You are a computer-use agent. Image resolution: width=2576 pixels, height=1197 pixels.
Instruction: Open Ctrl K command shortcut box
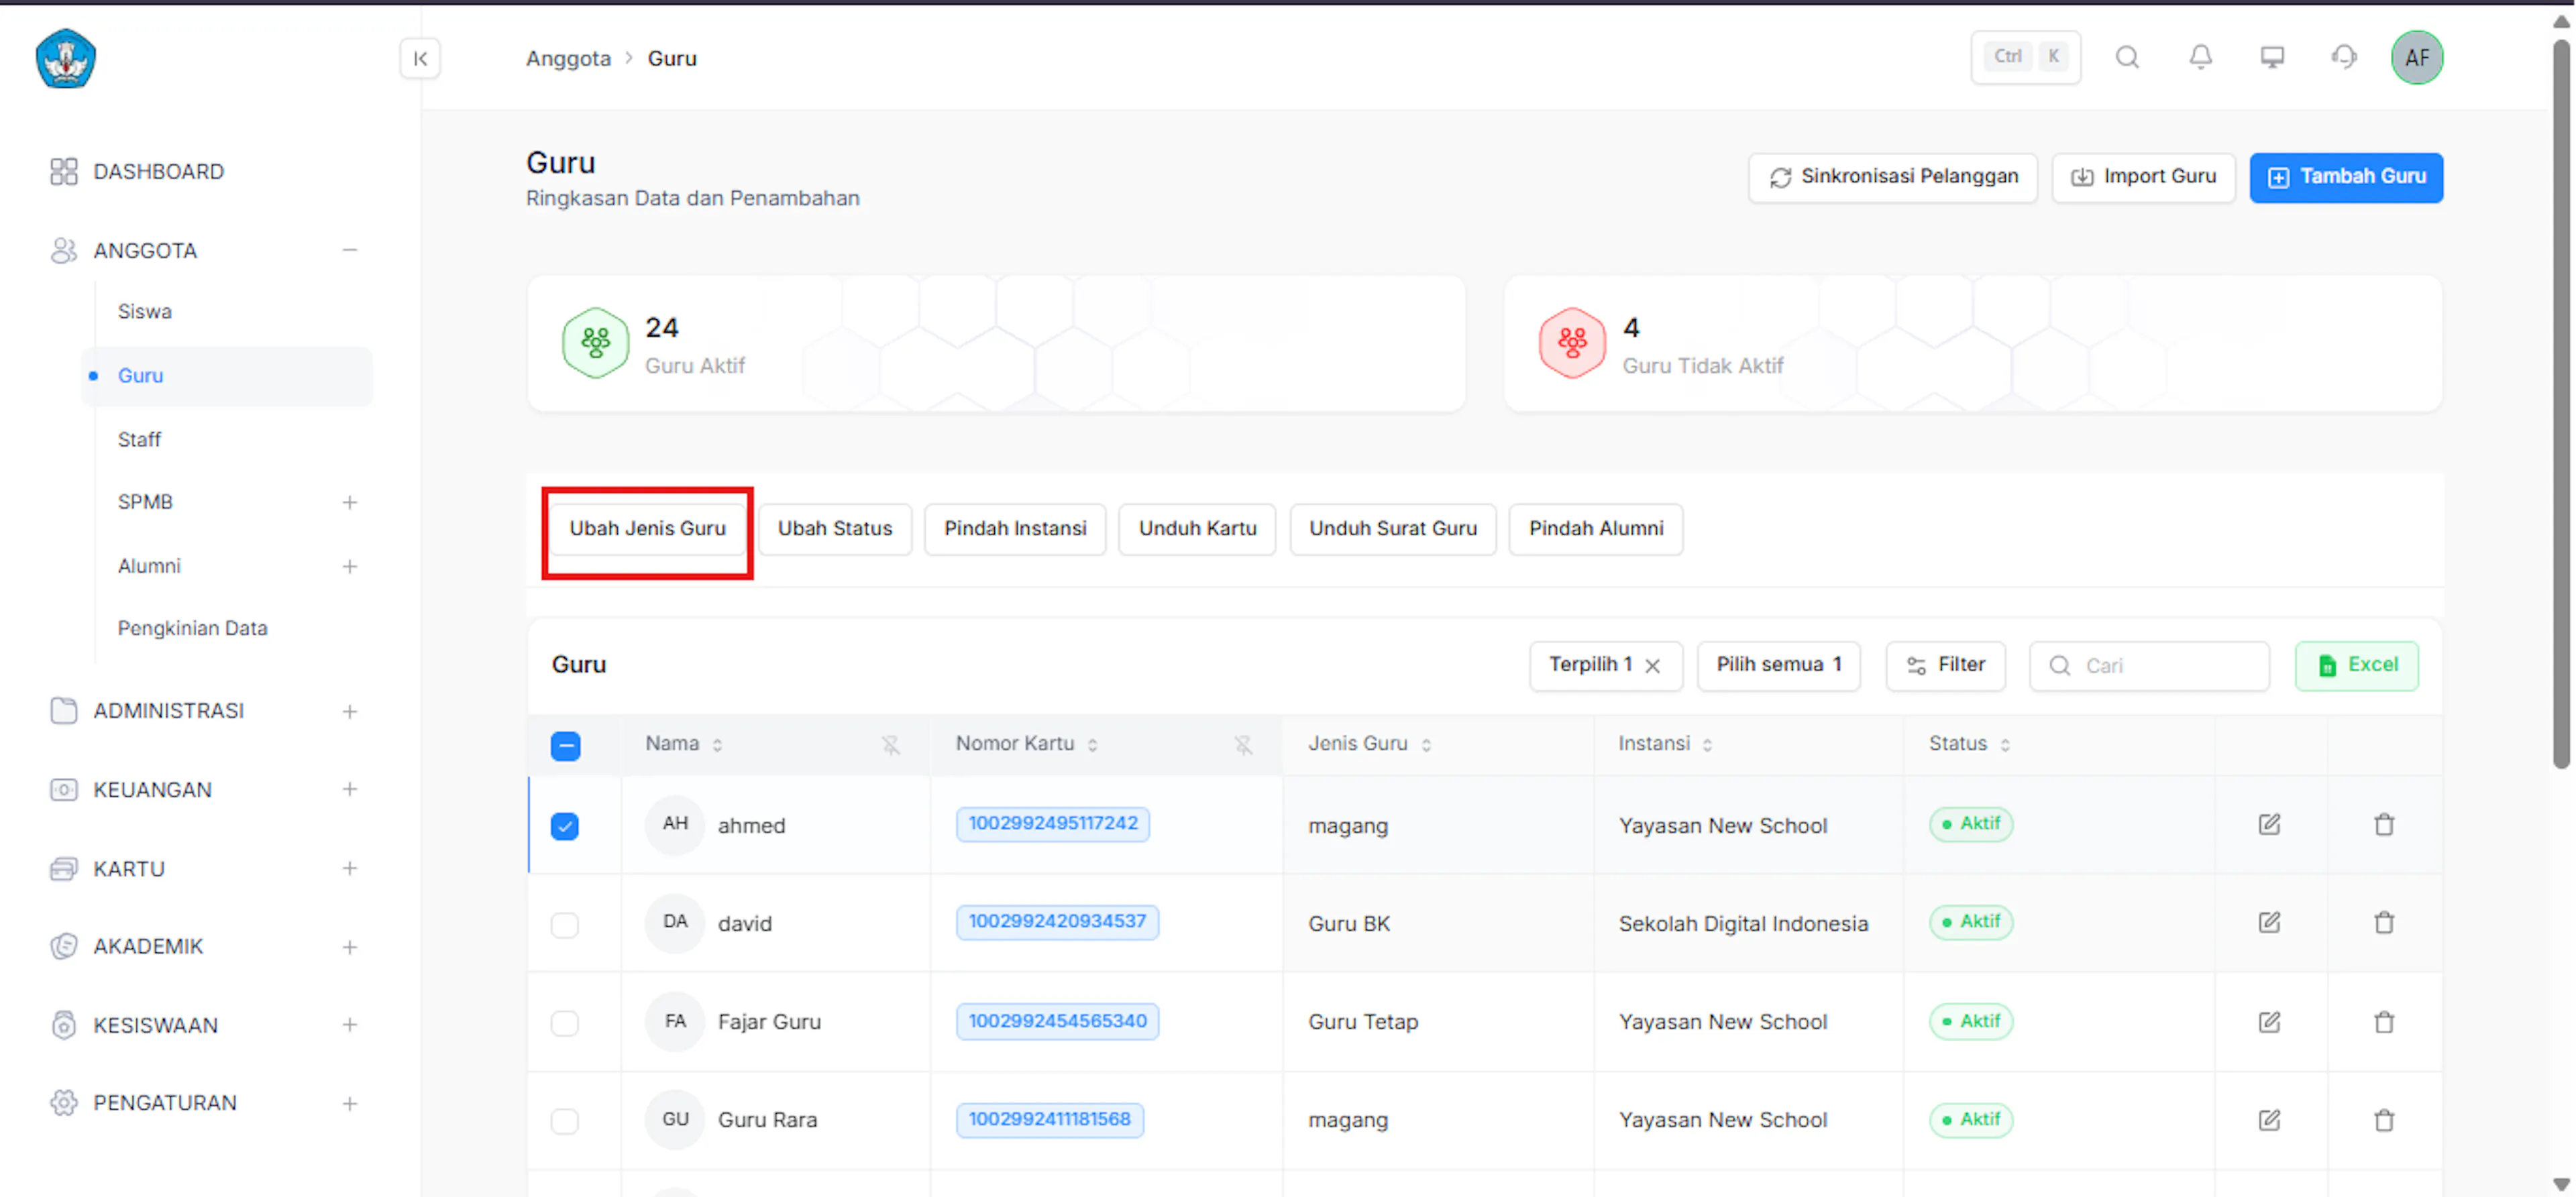(2025, 57)
